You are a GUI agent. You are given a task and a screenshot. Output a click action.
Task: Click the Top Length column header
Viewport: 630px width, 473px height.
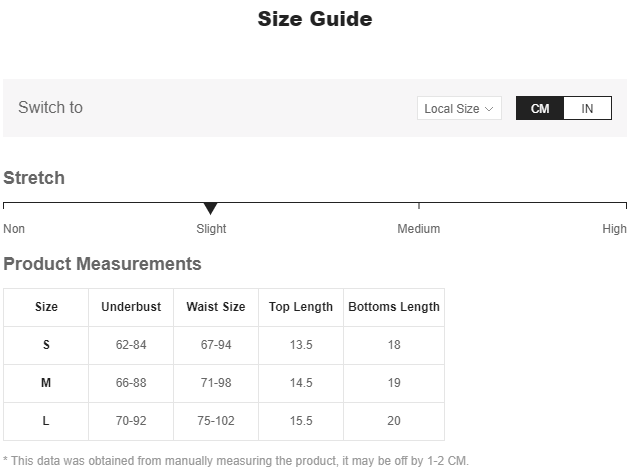pyautogui.click(x=301, y=307)
